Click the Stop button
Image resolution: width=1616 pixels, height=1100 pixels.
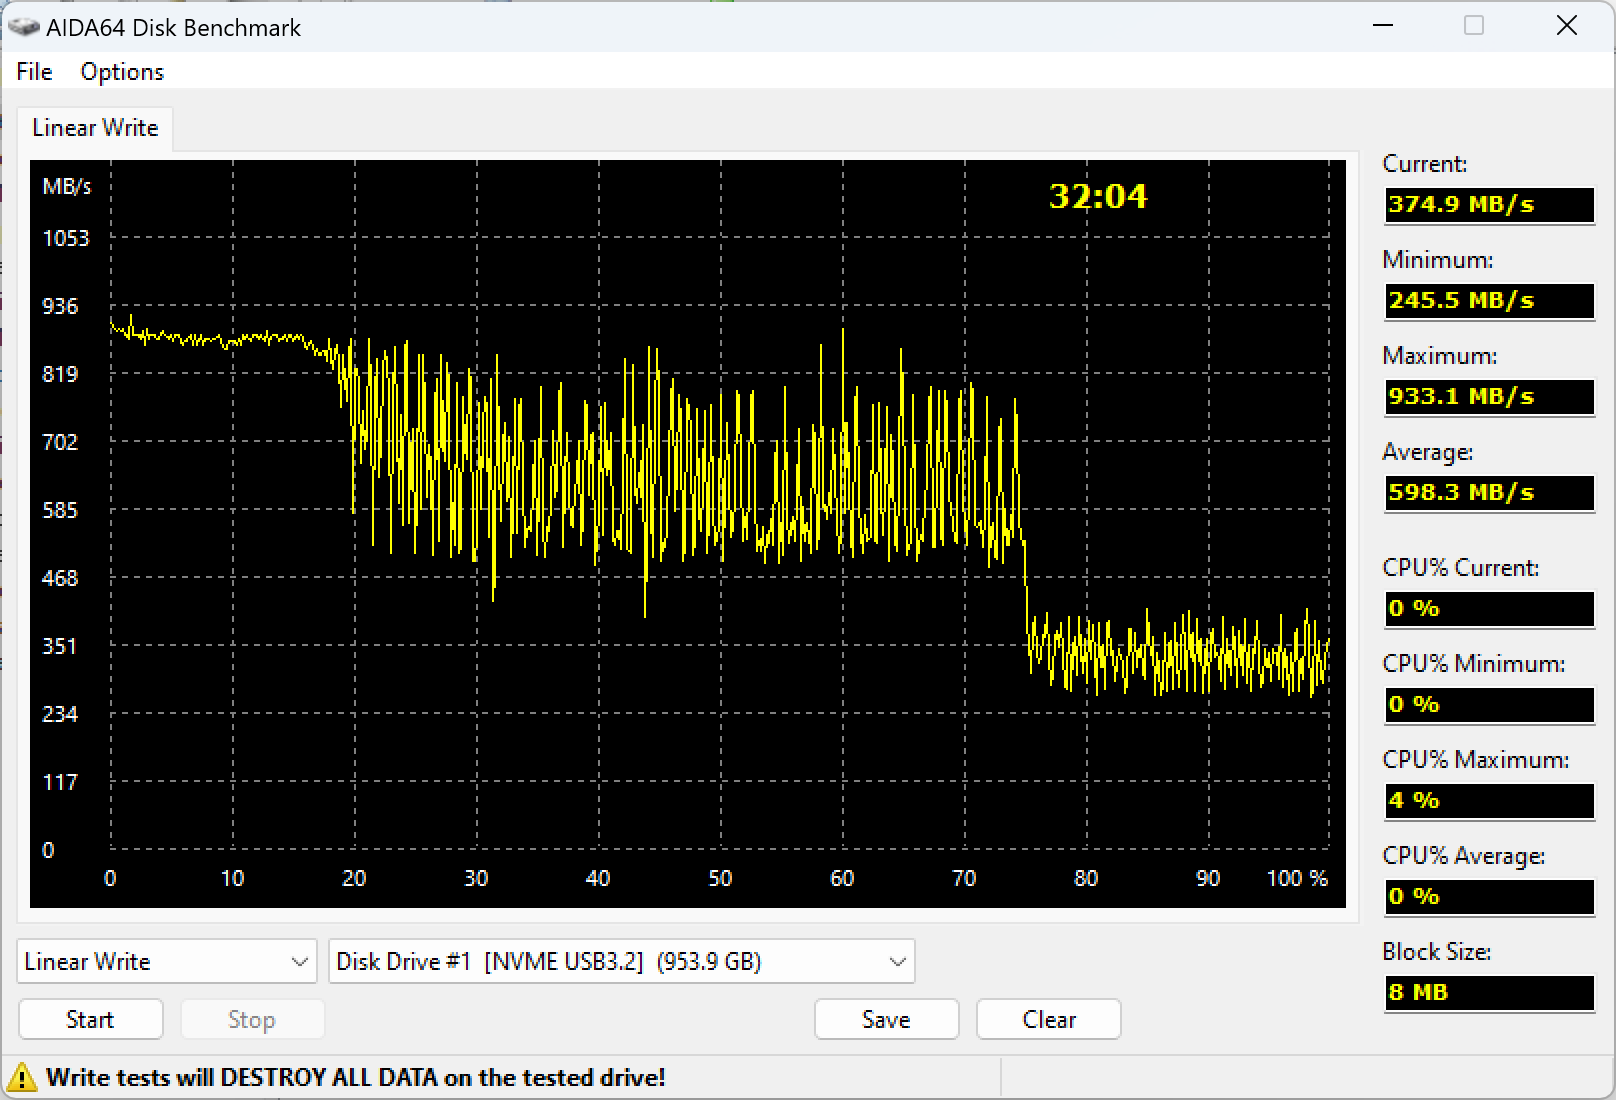pyautogui.click(x=252, y=1019)
